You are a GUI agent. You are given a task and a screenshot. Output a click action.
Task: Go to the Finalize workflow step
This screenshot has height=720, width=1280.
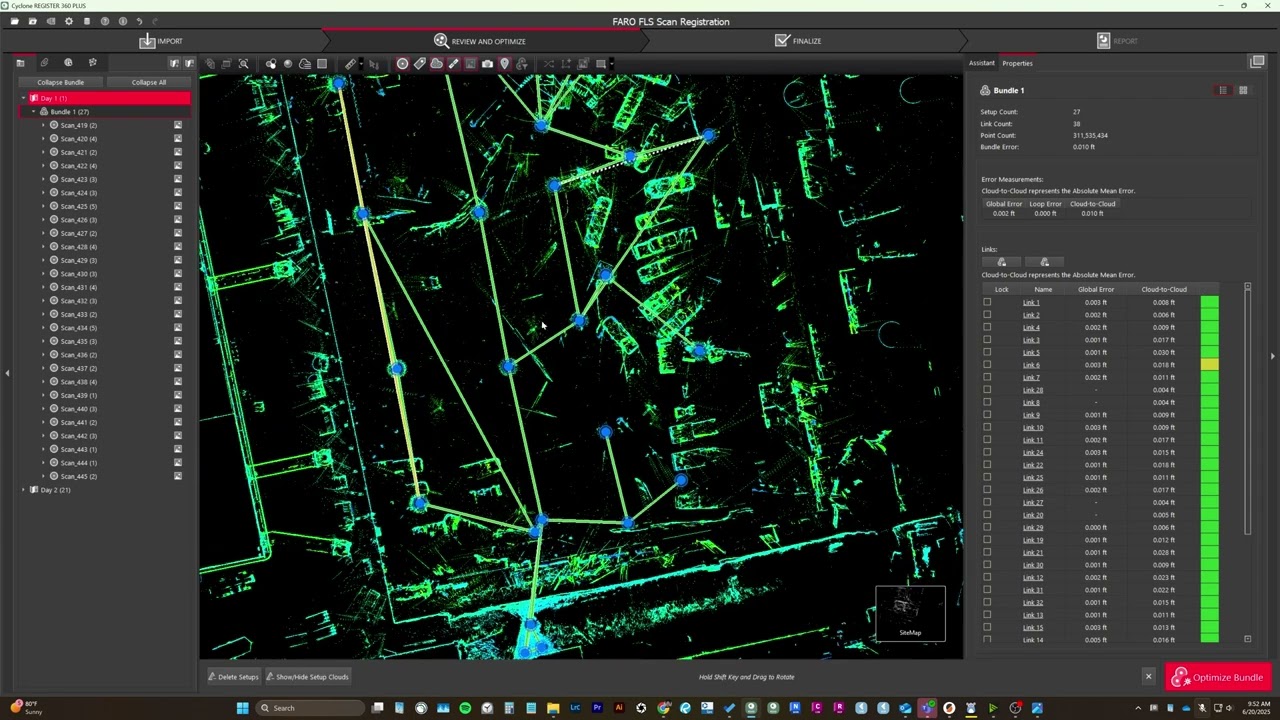point(798,41)
